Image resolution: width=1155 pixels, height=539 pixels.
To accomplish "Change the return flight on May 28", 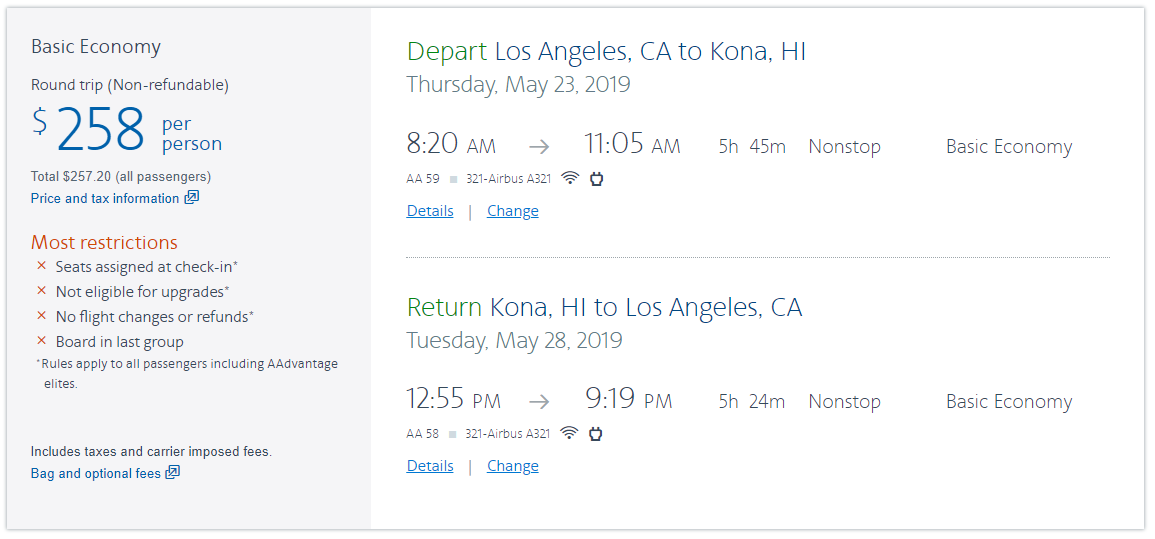I will 513,466.
